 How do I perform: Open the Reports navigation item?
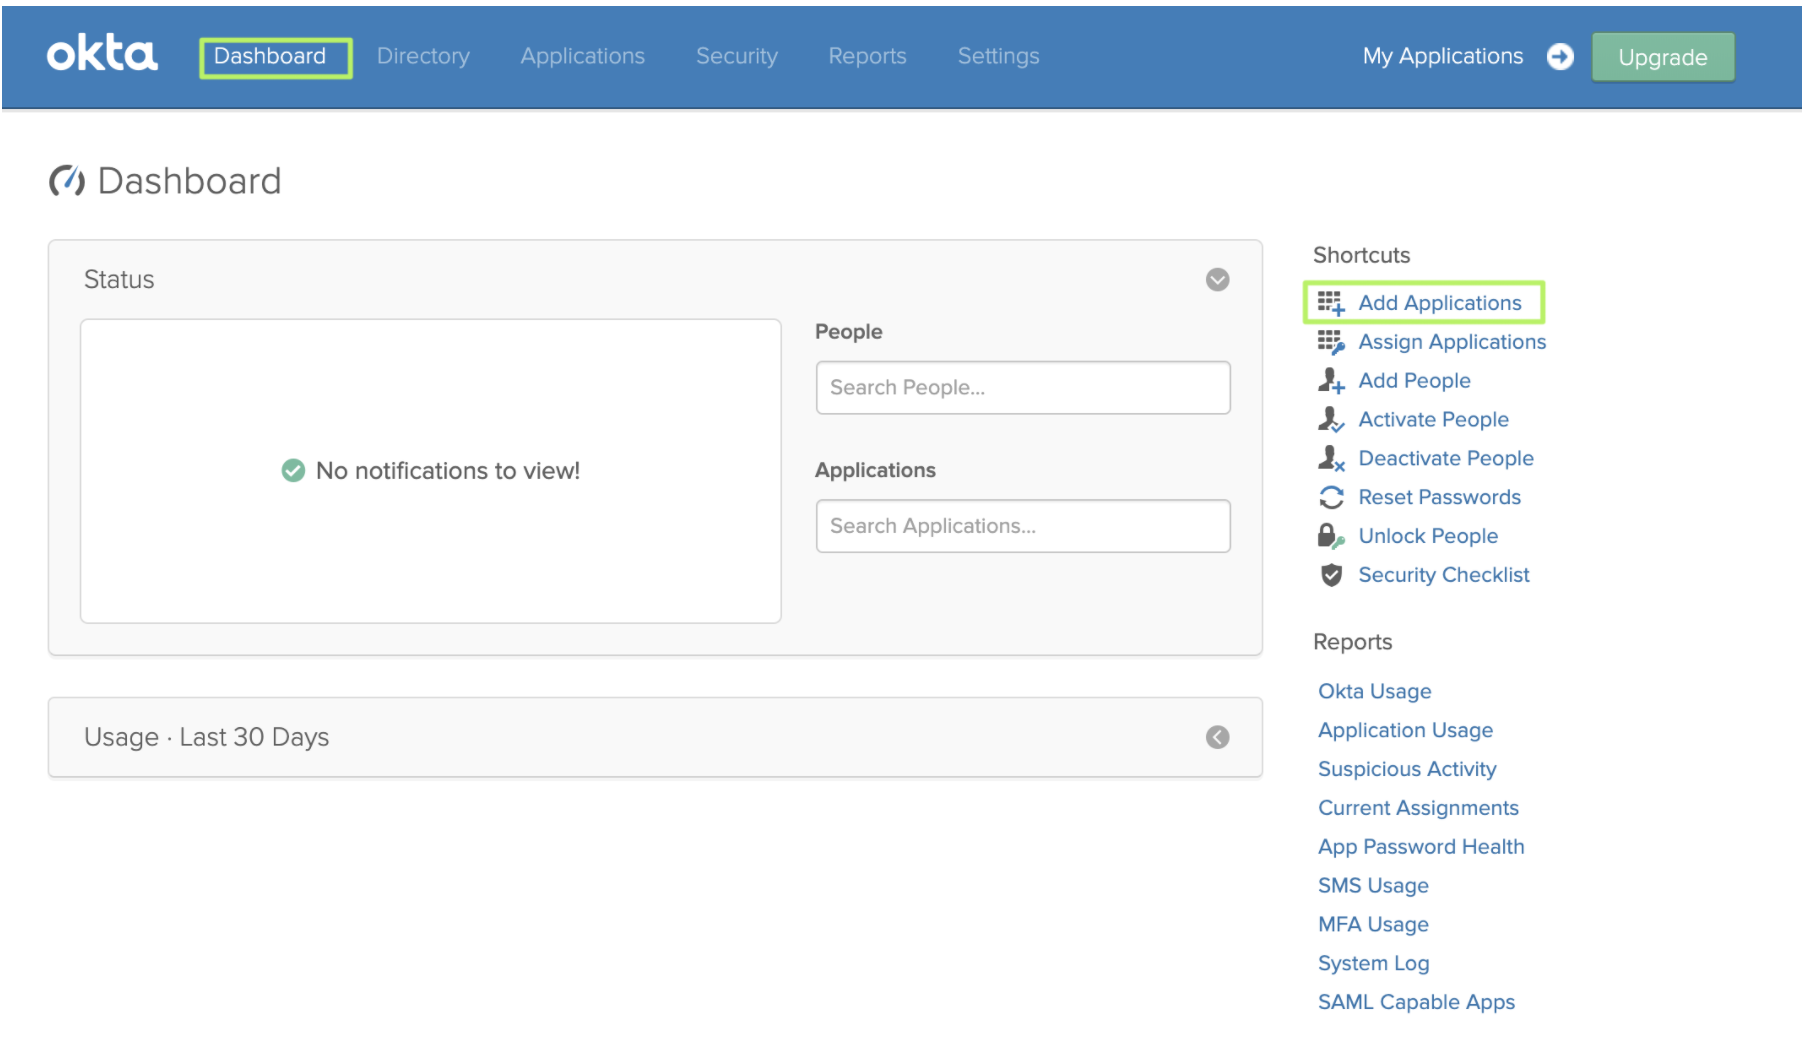pos(866,56)
